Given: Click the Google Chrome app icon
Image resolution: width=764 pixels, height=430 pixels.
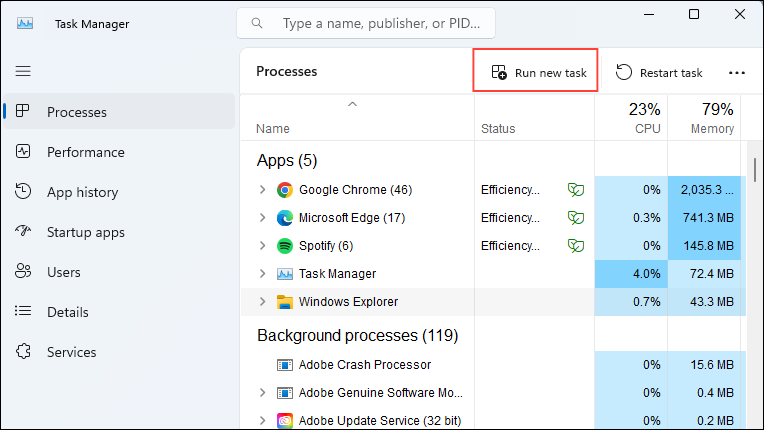Looking at the screenshot, I should [x=285, y=190].
